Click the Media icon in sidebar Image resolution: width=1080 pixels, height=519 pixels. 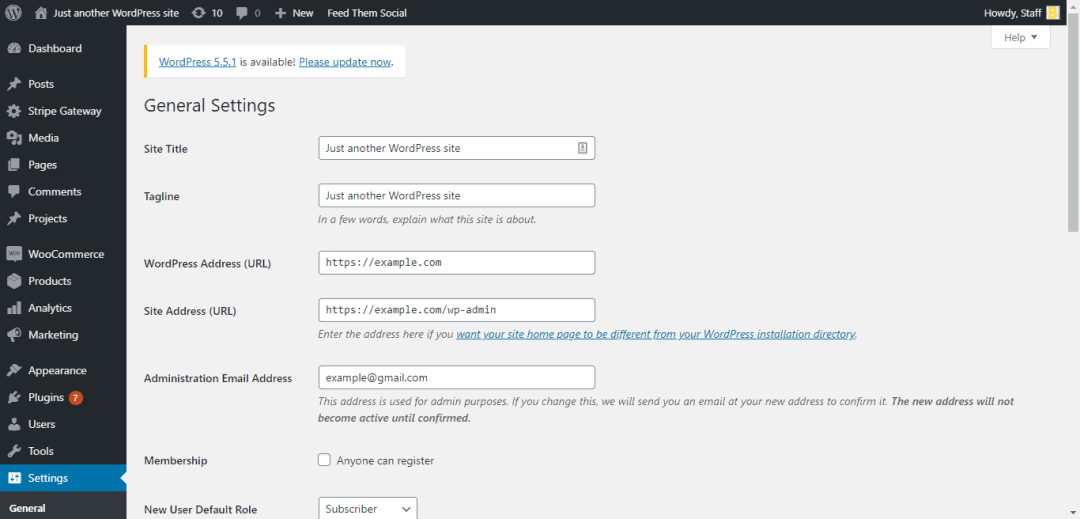(x=14, y=138)
